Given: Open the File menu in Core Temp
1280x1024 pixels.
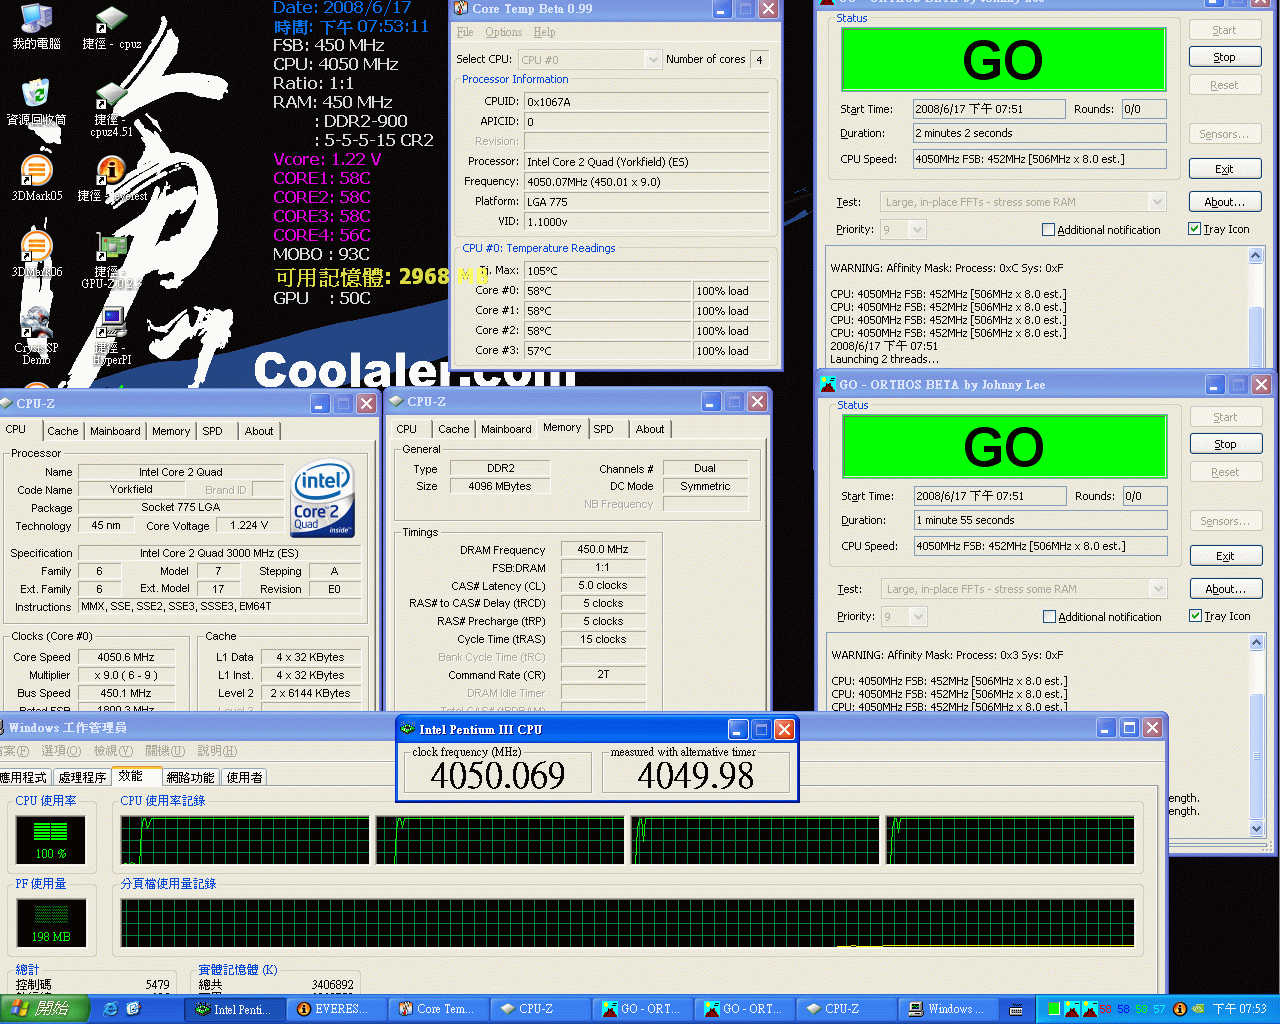Looking at the screenshot, I should pyautogui.click(x=465, y=32).
